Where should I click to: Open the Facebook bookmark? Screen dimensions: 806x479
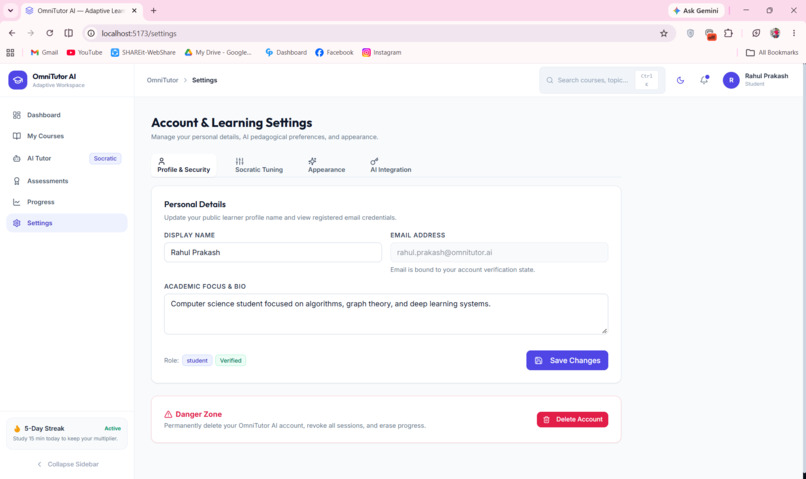334,52
